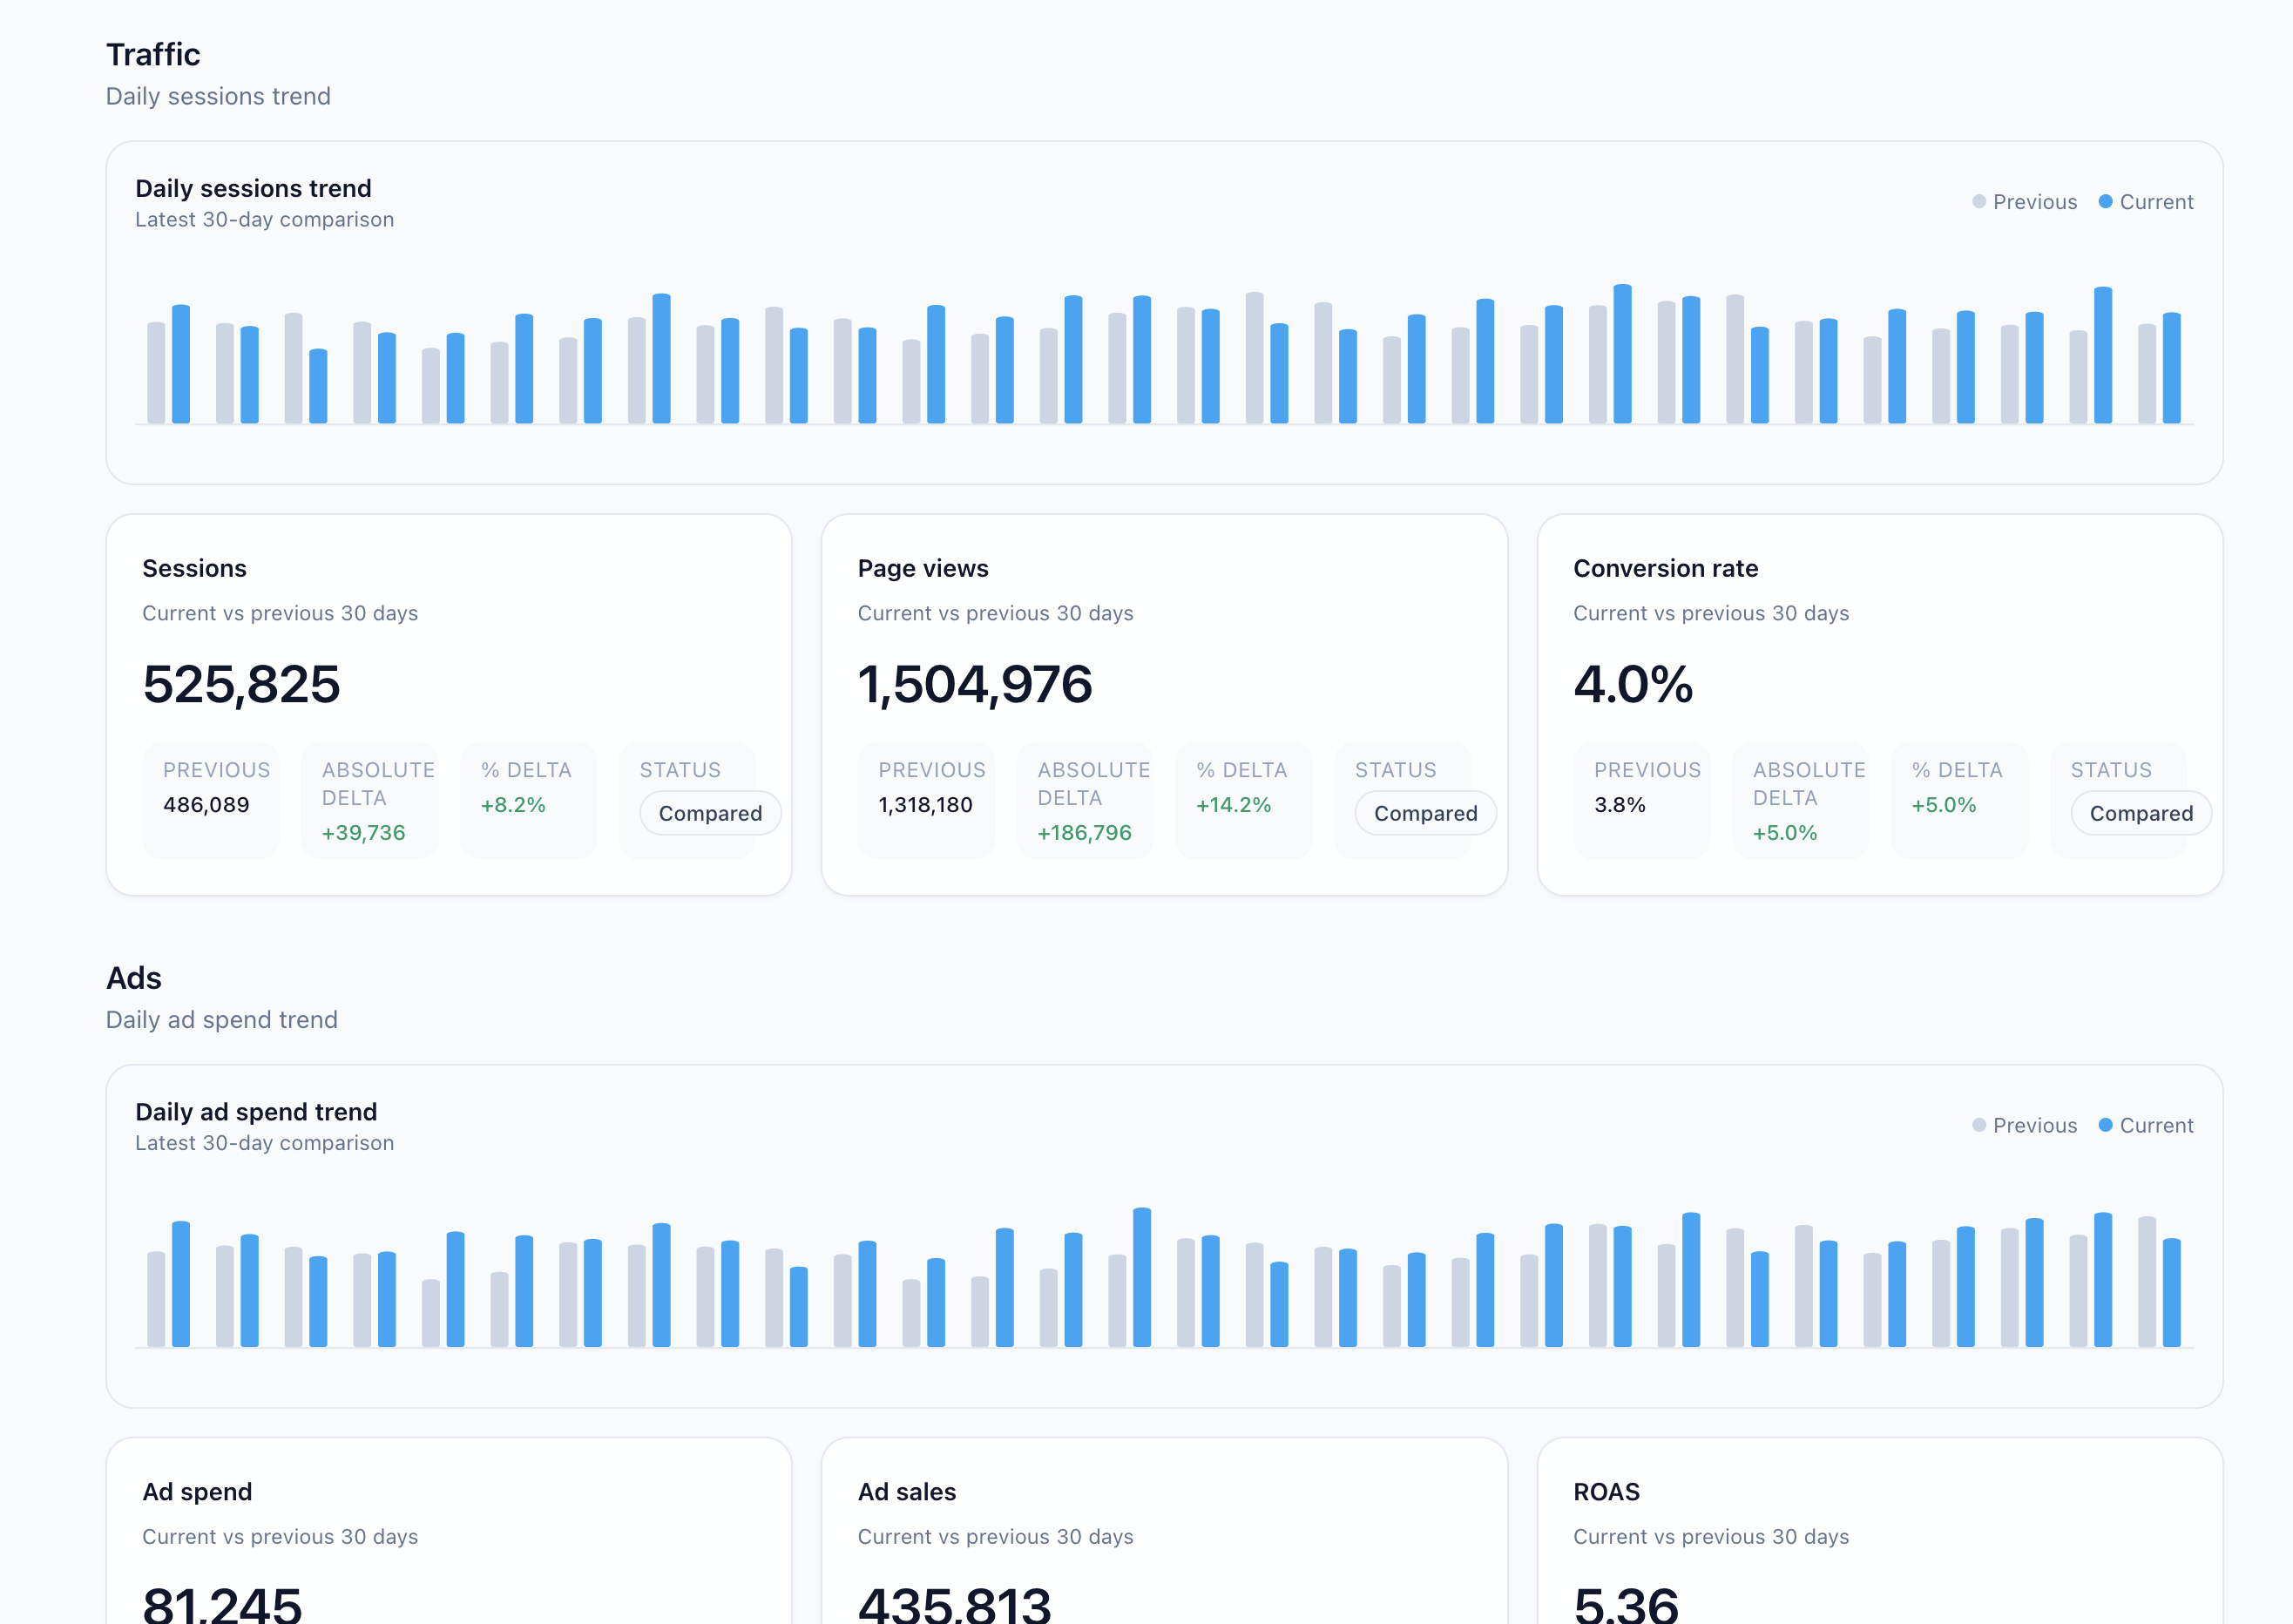Image resolution: width=2293 pixels, height=1624 pixels.
Task: Click 'Current vs previous 30 days' in ROAS card
Action: click(1711, 1536)
